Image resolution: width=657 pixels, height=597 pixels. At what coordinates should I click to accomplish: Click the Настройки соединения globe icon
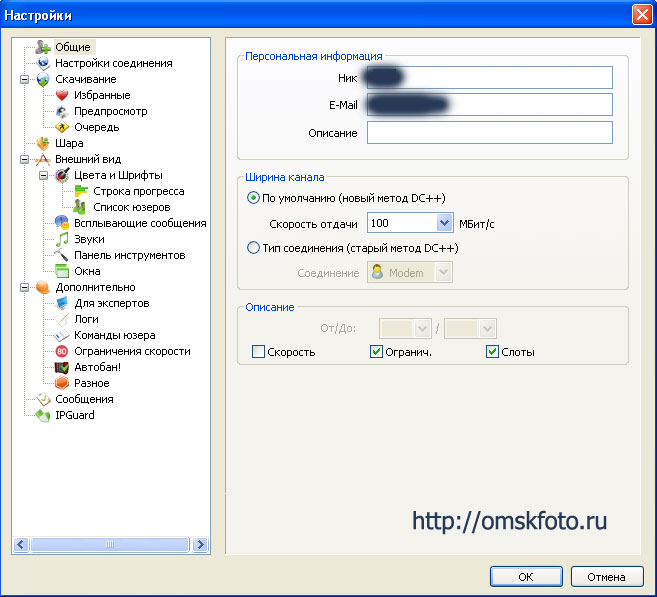coord(43,63)
